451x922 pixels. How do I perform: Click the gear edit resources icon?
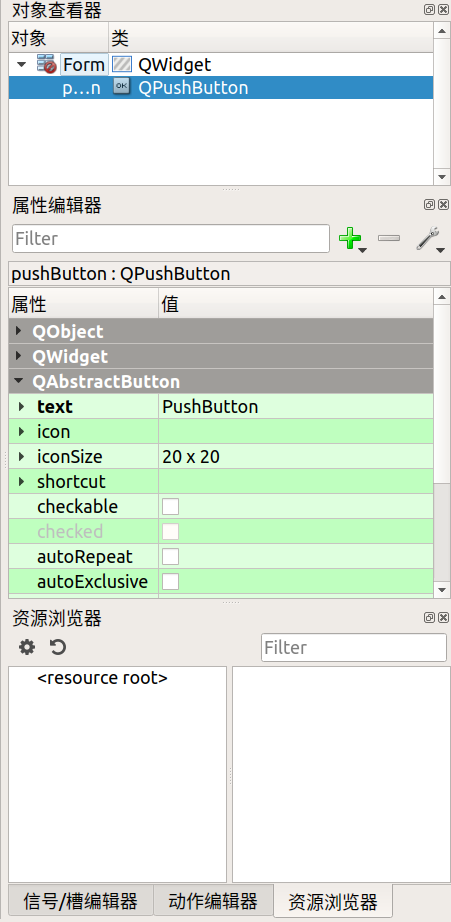click(x=27, y=647)
